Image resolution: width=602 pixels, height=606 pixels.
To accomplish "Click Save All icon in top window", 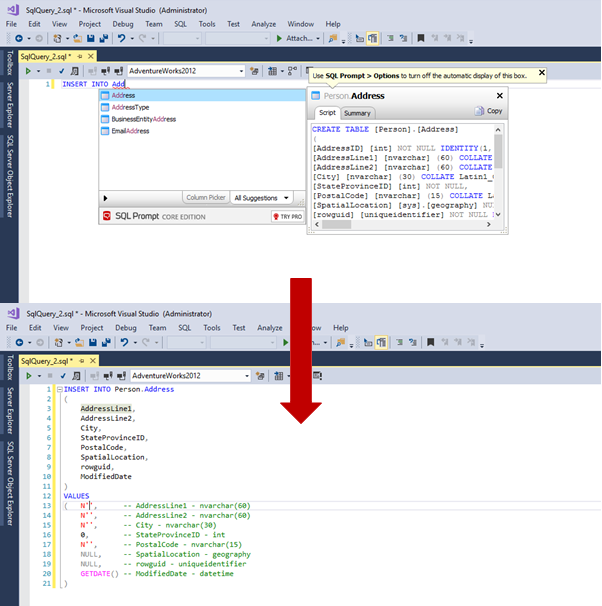I will pos(104,38).
